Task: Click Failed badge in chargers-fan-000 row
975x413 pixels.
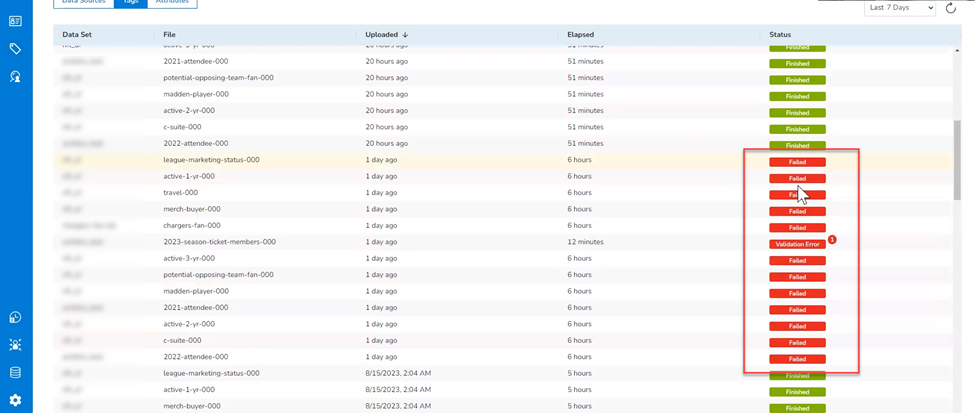Action: 797,228
